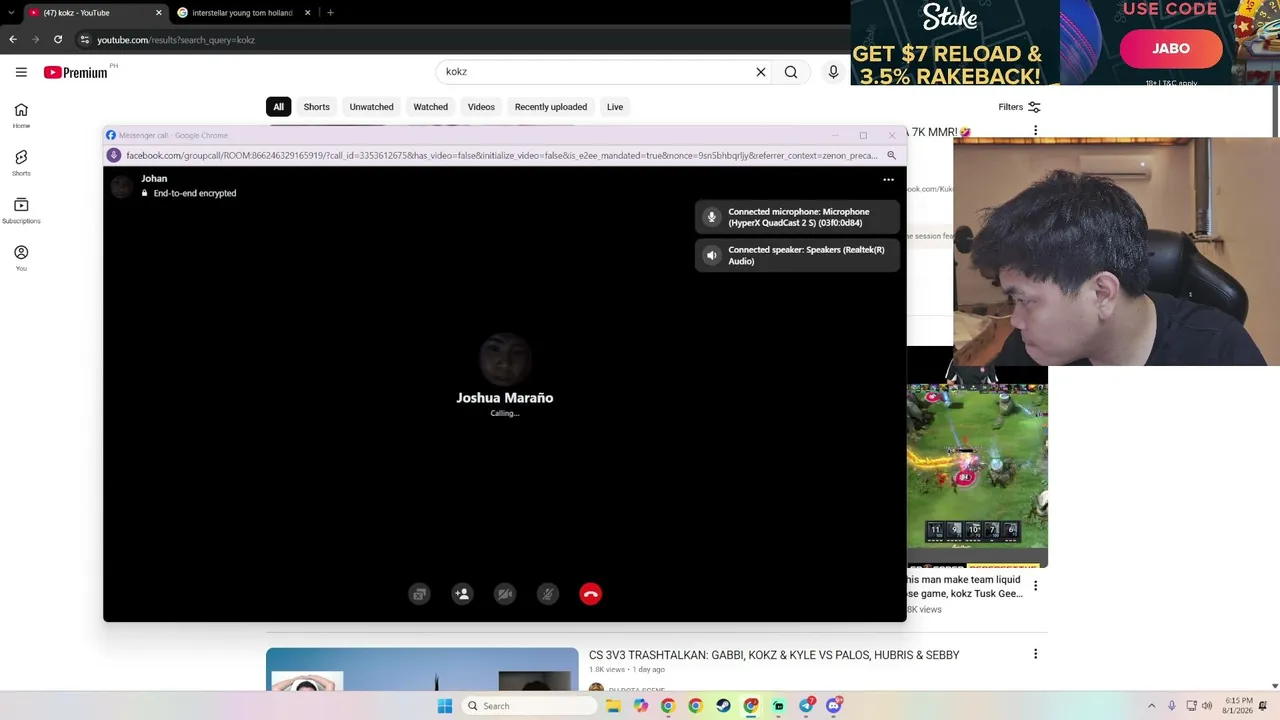This screenshot has height=720, width=1280.
Task: Toggle the camera video button in call
Action: pyautogui.click(x=505, y=594)
